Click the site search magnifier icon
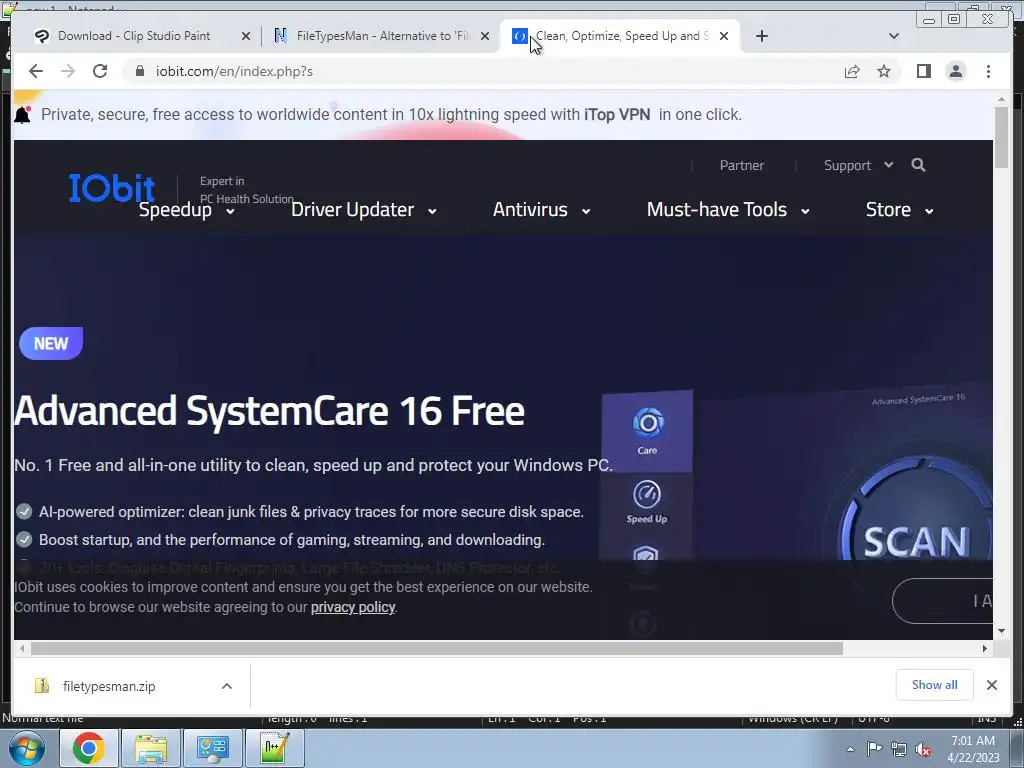 (918, 165)
